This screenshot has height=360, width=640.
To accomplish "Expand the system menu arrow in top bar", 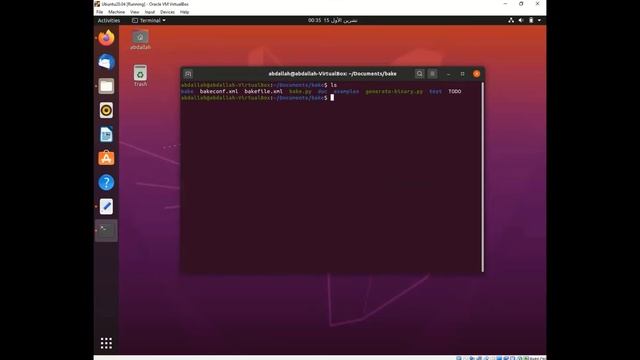I will 539,20.
